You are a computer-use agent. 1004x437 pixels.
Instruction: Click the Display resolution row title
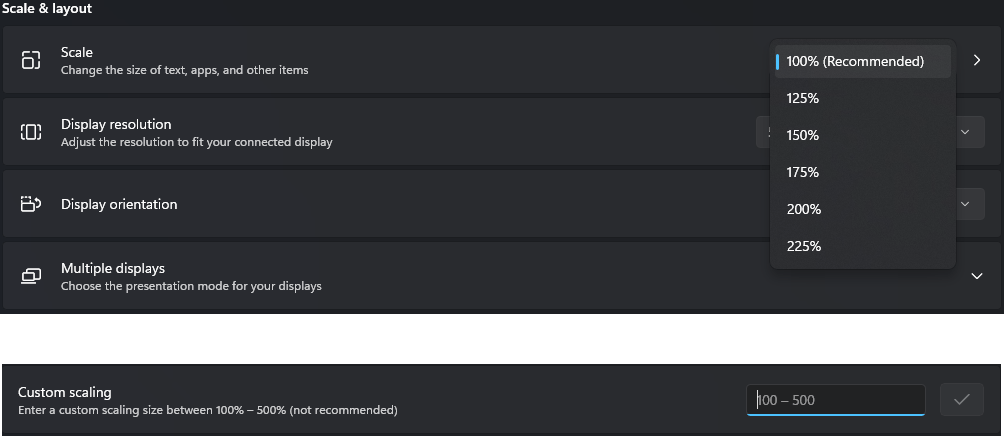pyautogui.click(x=116, y=124)
